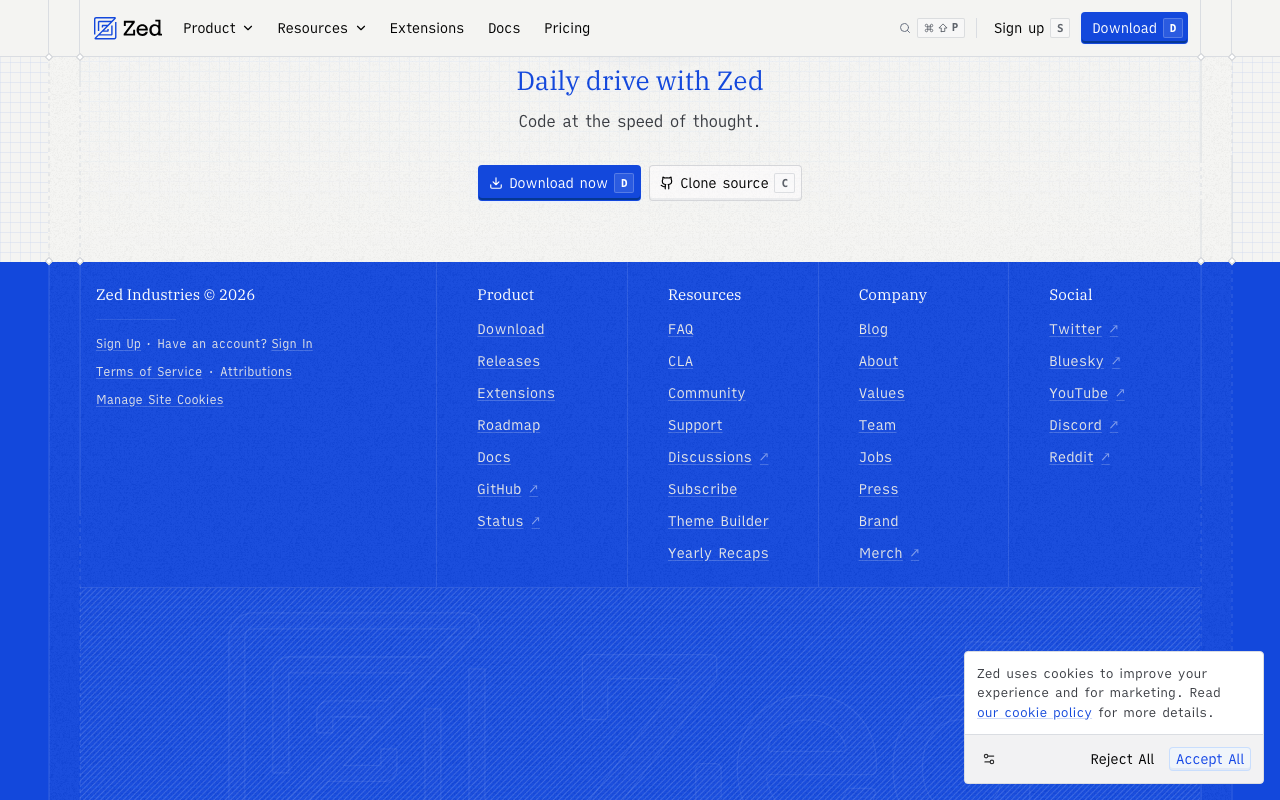This screenshot has height=800, width=1280.
Task: Click the footer Sign In link
Action: point(292,344)
